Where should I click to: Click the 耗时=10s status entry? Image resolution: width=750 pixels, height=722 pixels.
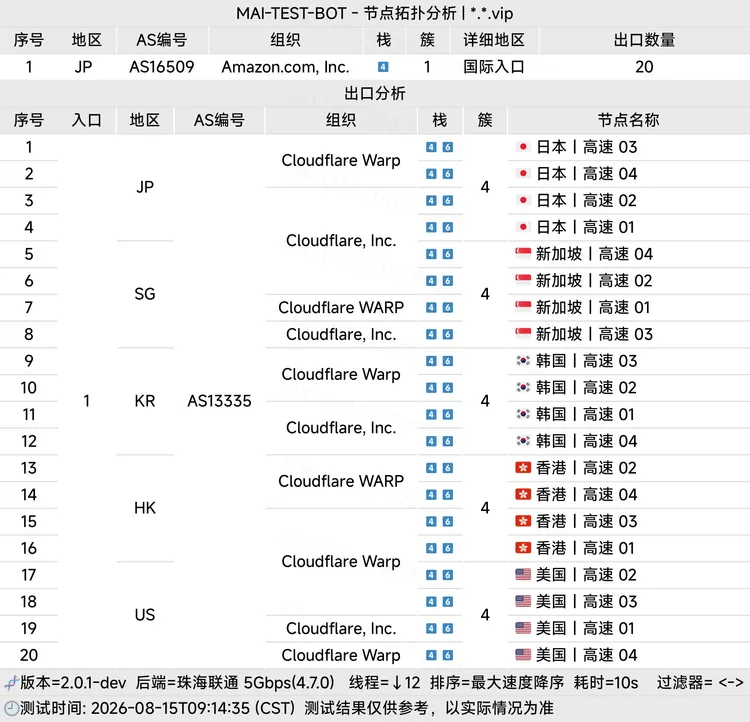(x=606, y=683)
